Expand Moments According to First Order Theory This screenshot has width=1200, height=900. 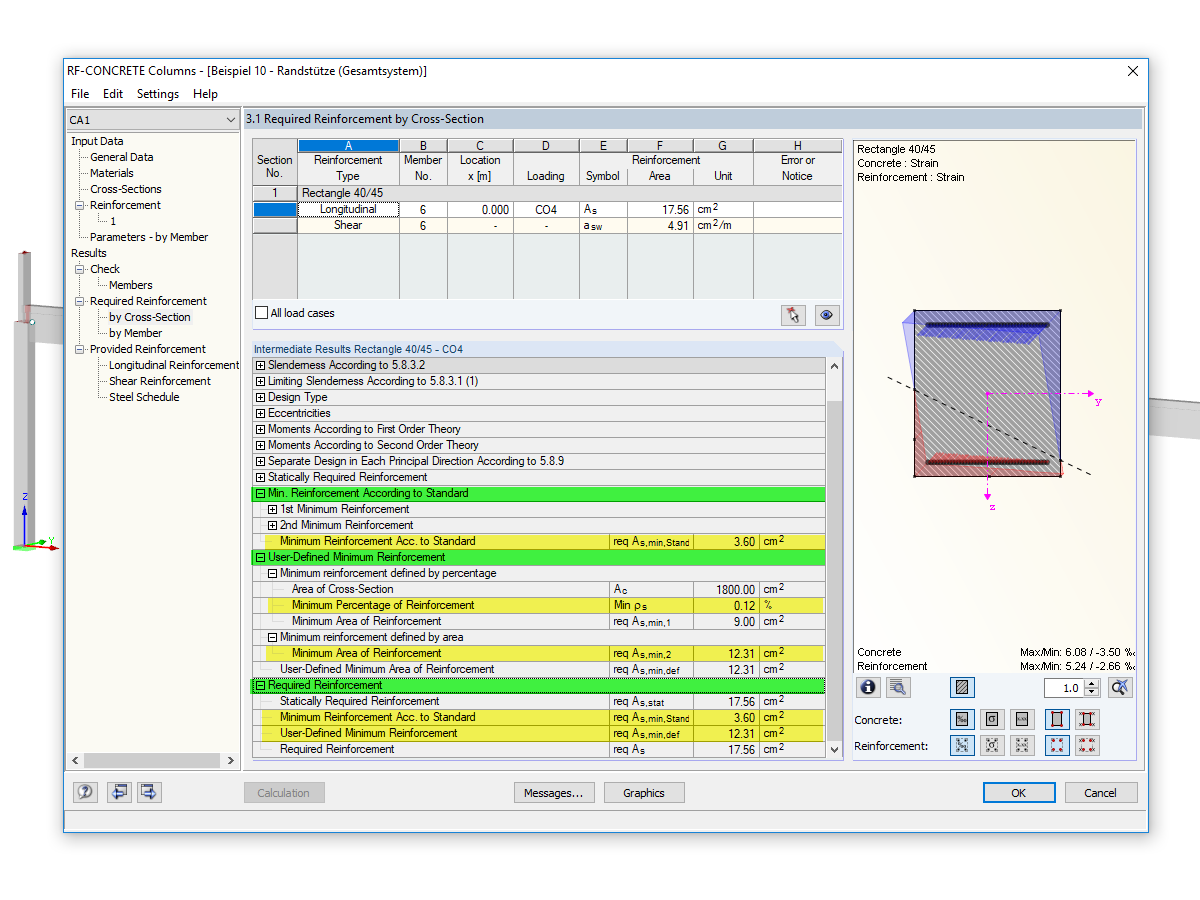pos(261,429)
